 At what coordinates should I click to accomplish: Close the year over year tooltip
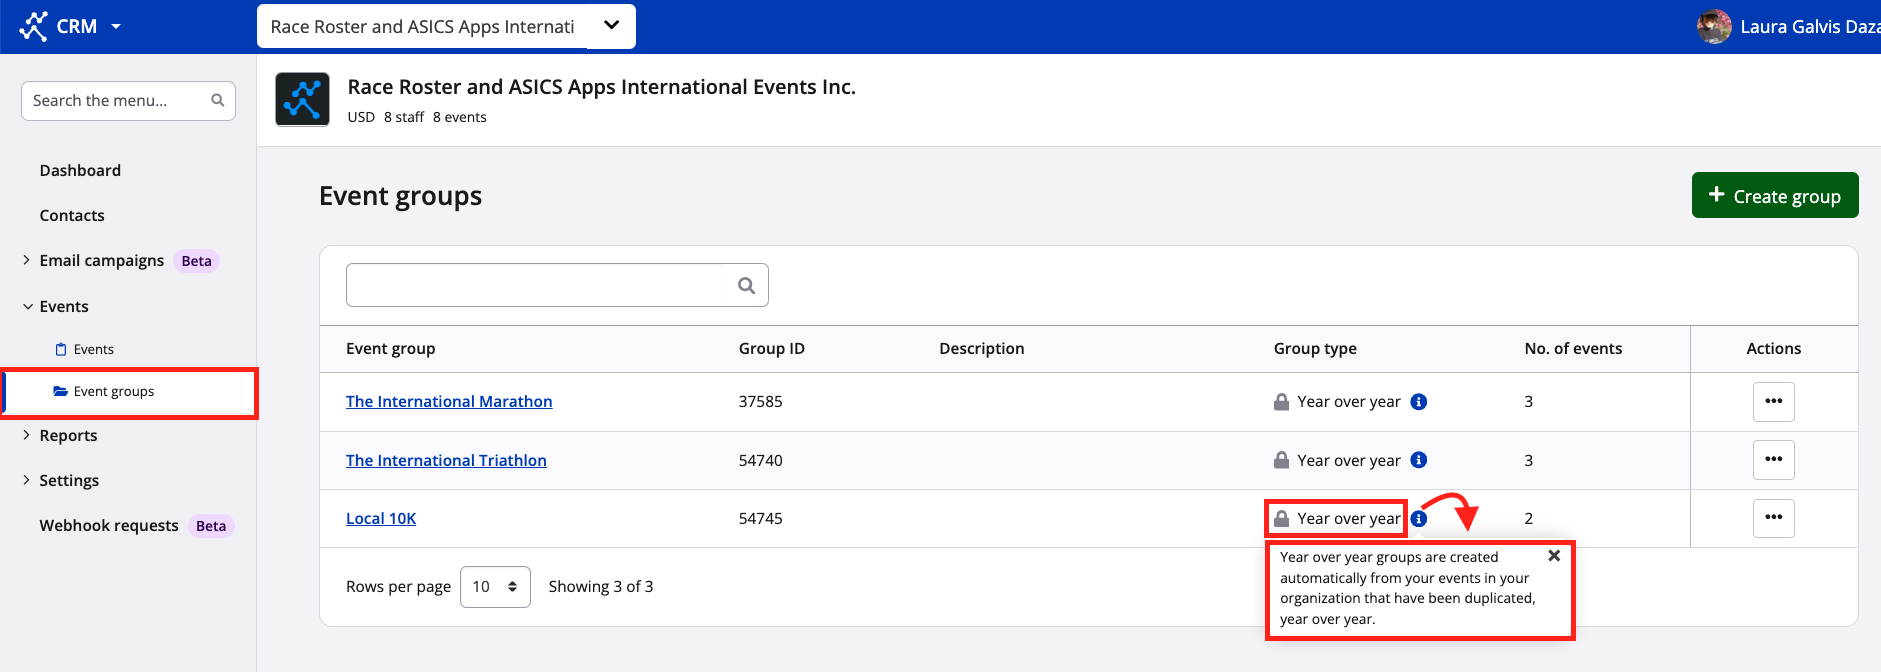(x=1554, y=556)
